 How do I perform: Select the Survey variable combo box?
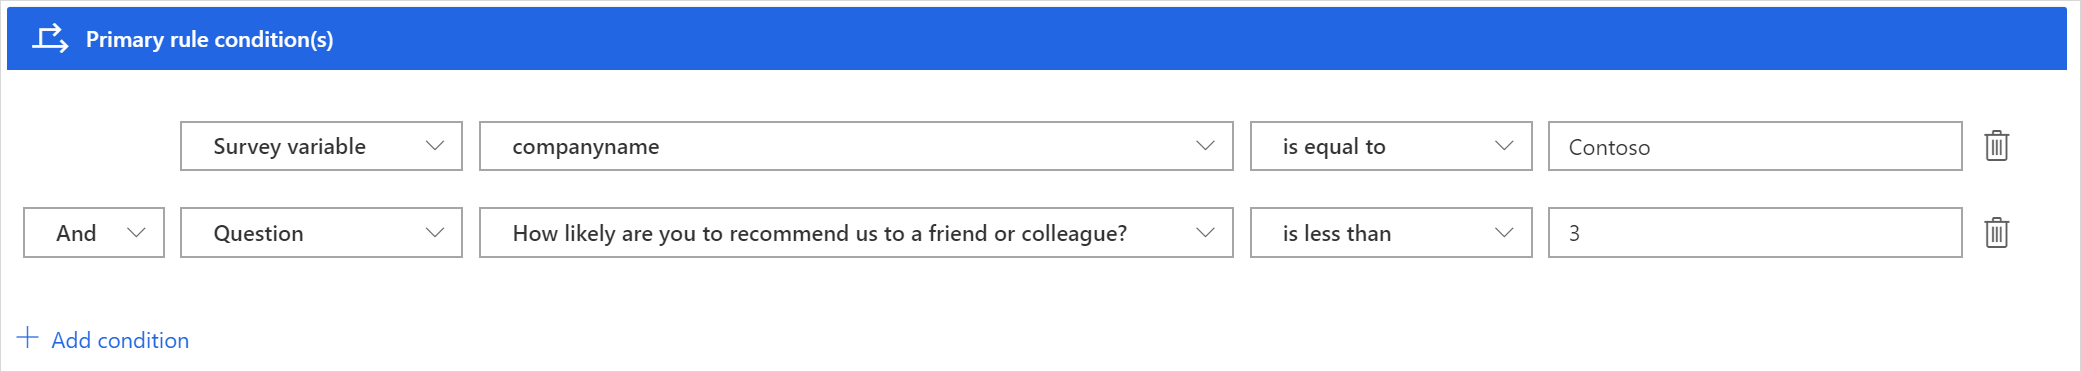(321, 146)
